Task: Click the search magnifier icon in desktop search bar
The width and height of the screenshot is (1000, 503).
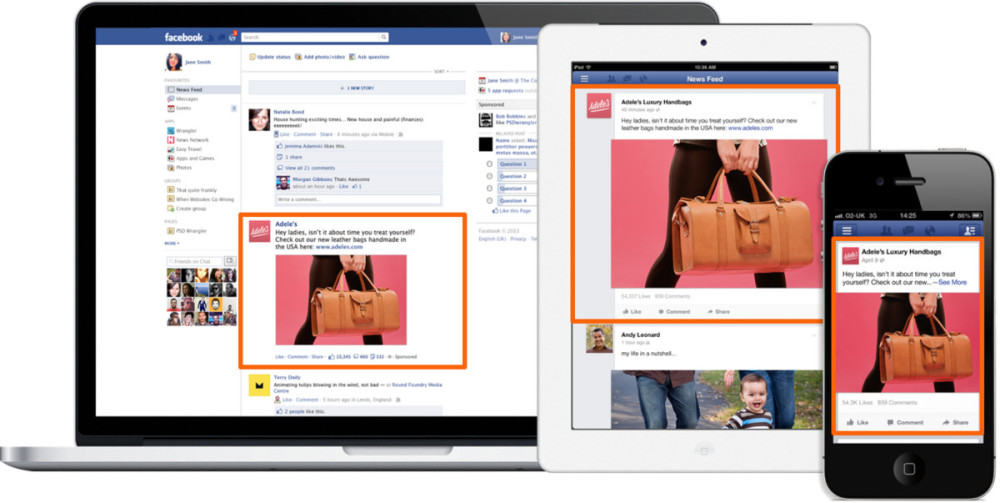Action: pyautogui.click(x=384, y=37)
